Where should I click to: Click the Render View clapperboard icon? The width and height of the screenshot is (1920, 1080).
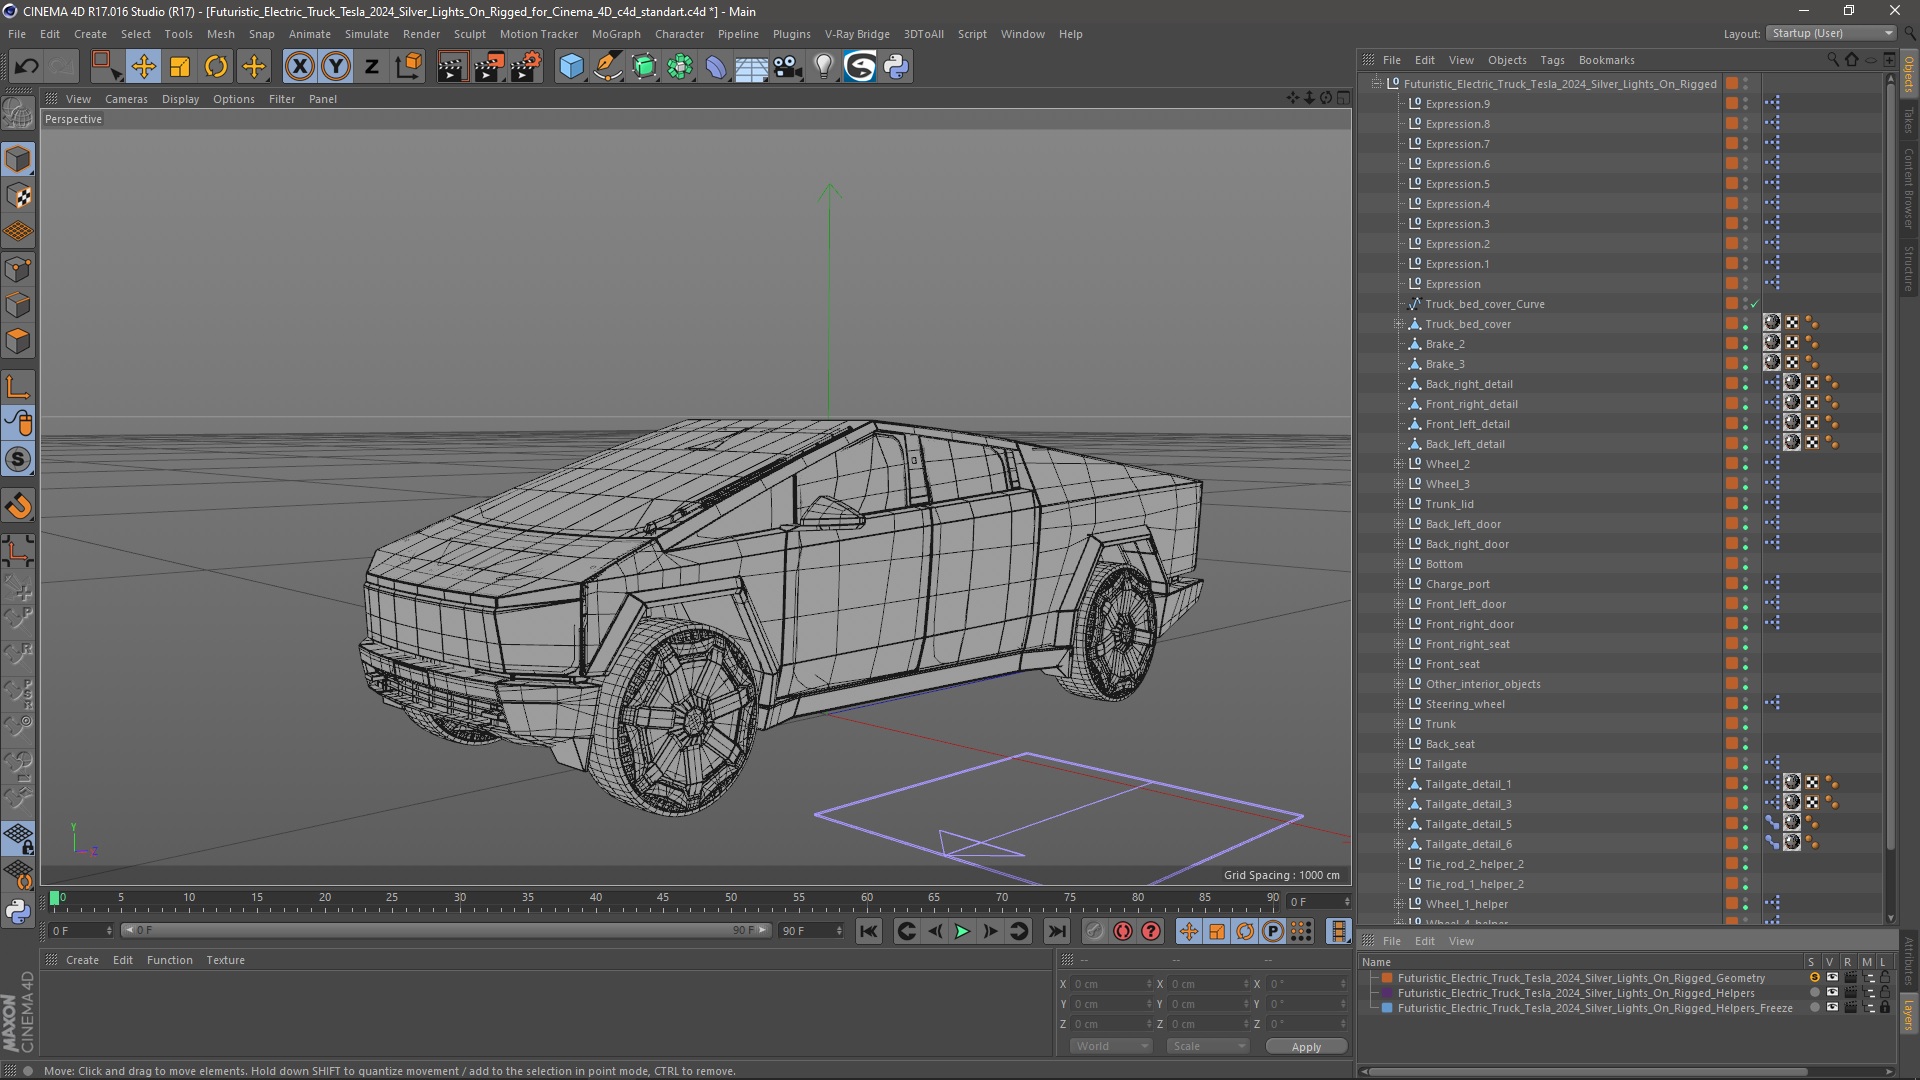click(x=452, y=67)
